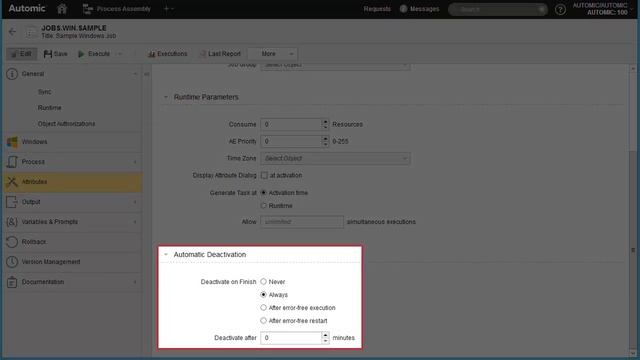Collapse the Runtime Parameters section
This screenshot has width=640, height=360.
(x=166, y=97)
